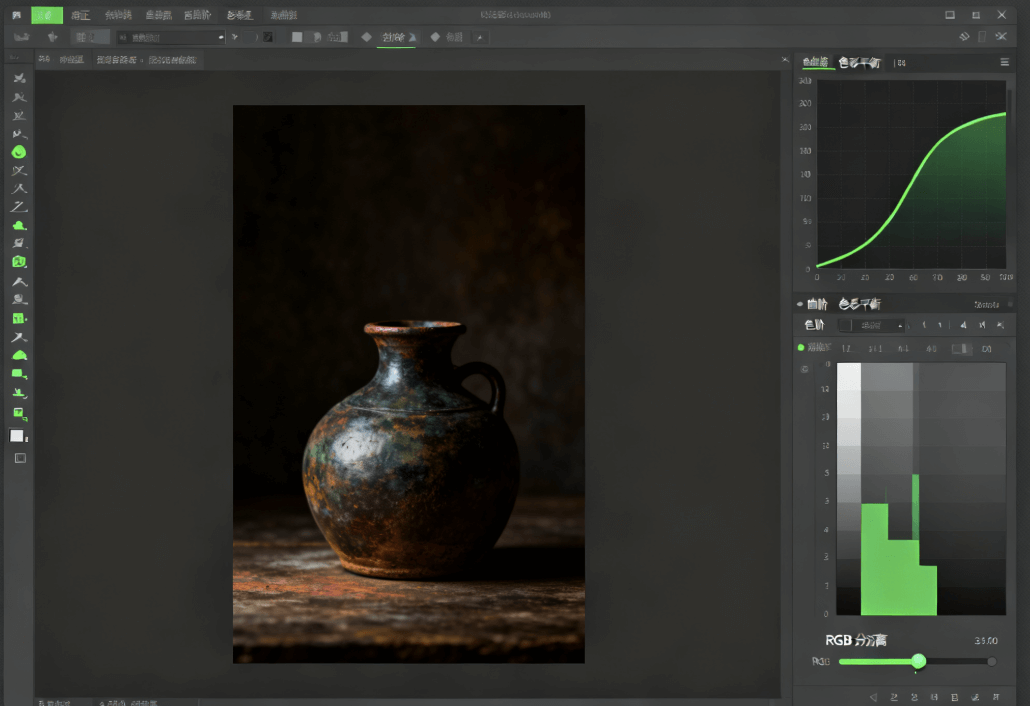This screenshot has width=1030, height=706.
Task: Select the highlighted green round tool in toolbox
Action: click(x=18, y=152)
